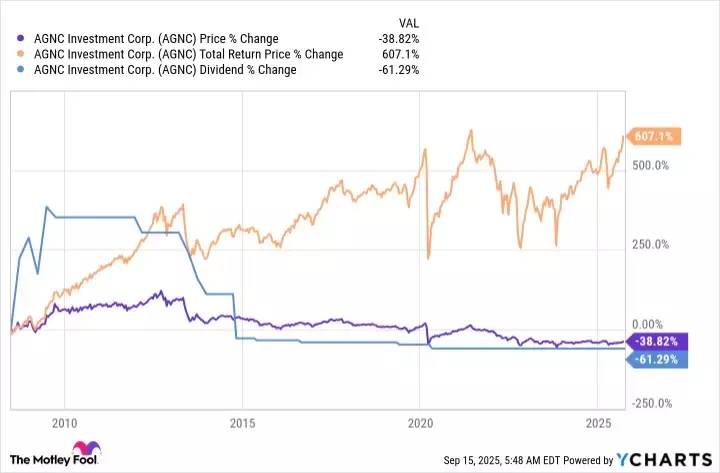The height and width of the screenshot is (473, 720).
Task: Click the 2015 x-axis year label
Action: pyautogui.click(x=241, y=423)
